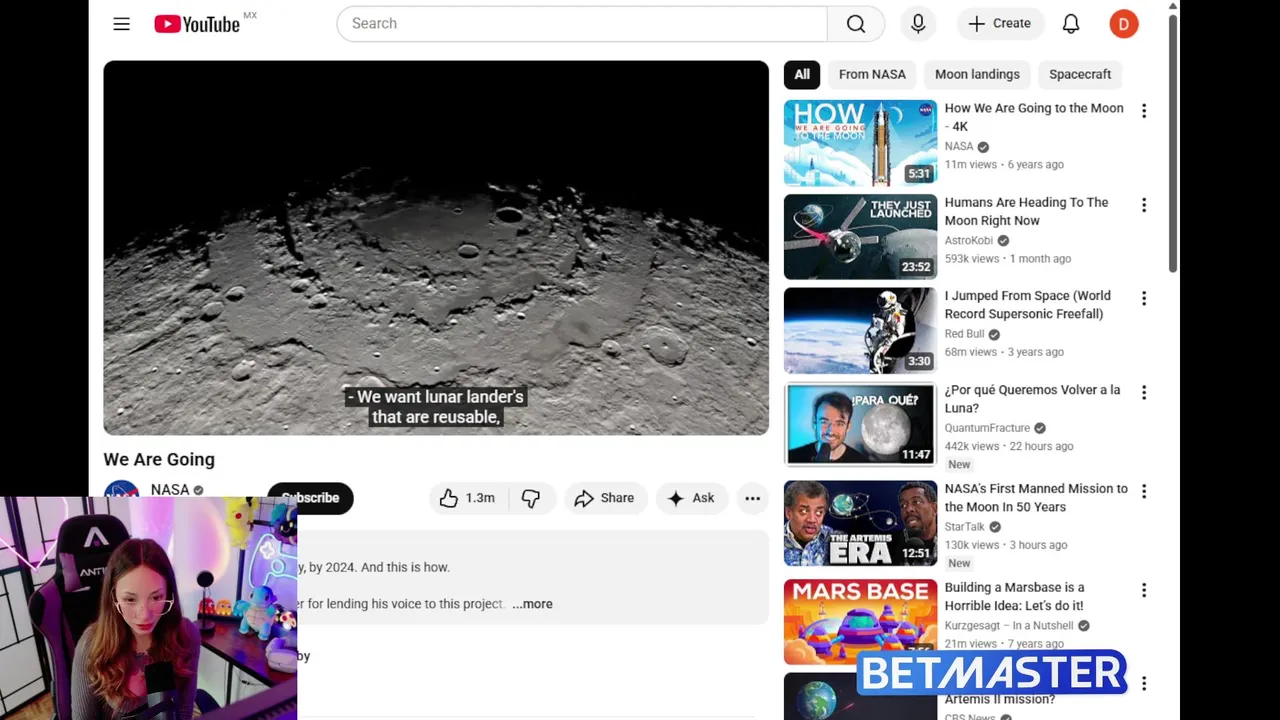This screenshot has width=1280, height=720.
Task: Expand description with ...more
Action: tap(532, 604)
